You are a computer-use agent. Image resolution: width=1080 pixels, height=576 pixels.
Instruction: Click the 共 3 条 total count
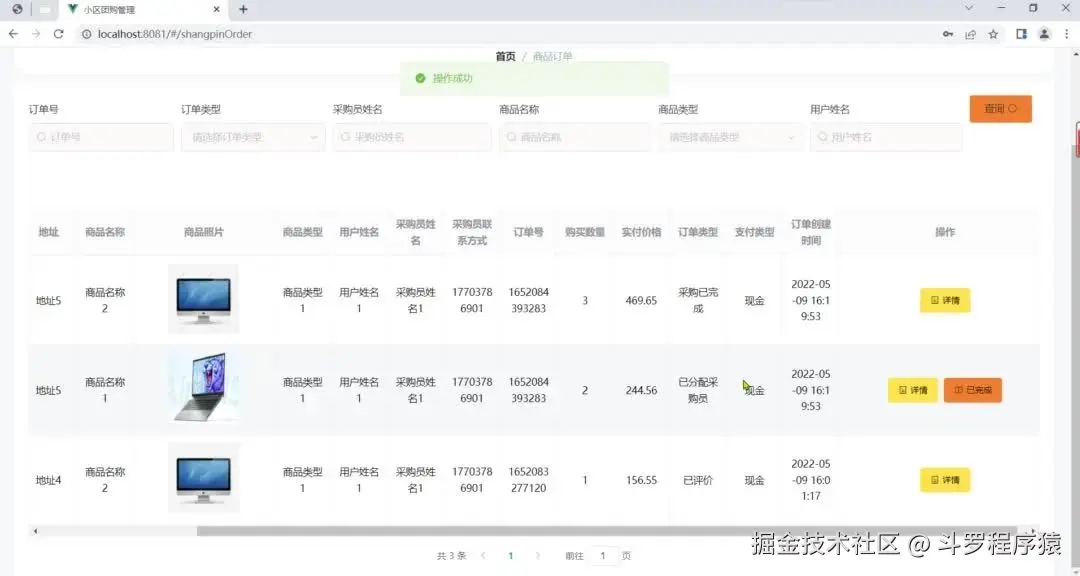pyautogui.click(x=451, y=555)
